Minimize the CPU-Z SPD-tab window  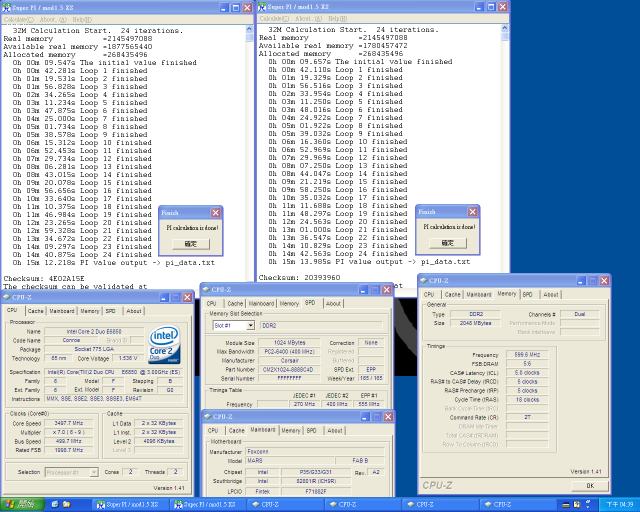[363, 289]
